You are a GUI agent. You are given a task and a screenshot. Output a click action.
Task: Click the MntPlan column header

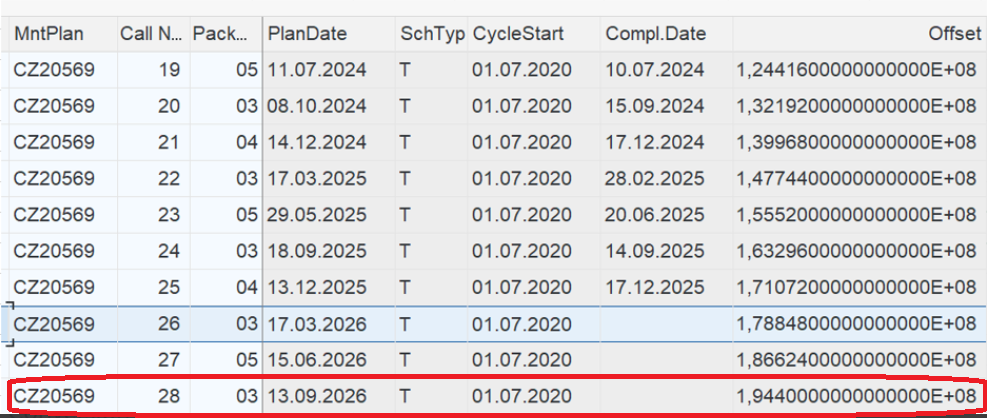click(x=49, y=34)
